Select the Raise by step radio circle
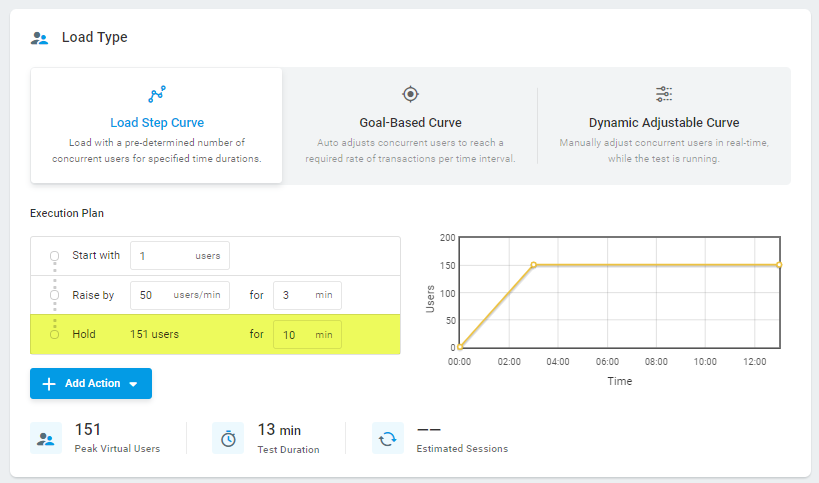819x483 pixels. (54, 295)
